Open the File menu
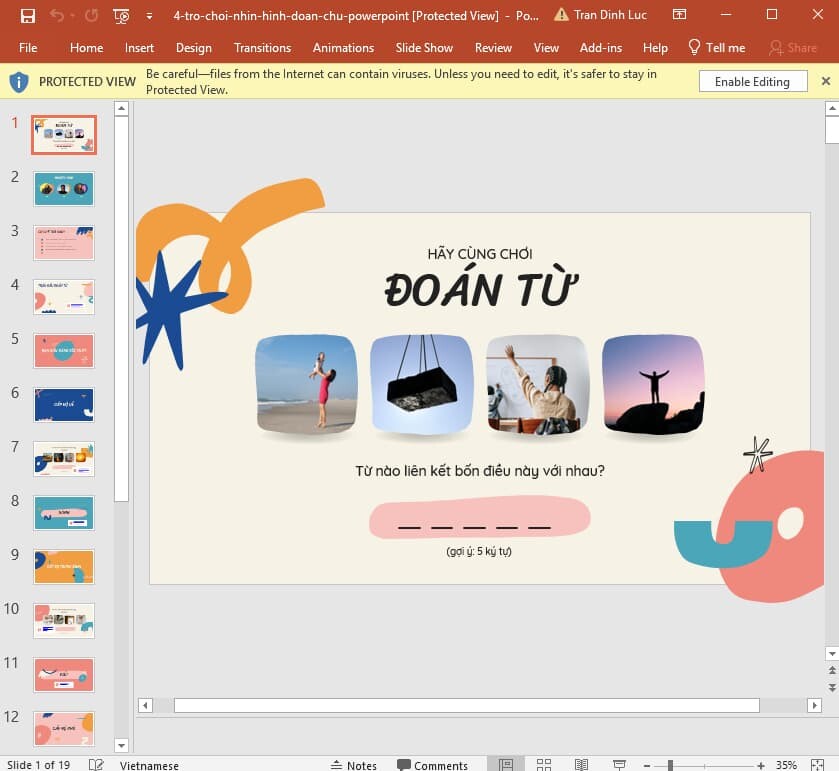The height and width of the screenshot is (771, 839). [27, 47]
